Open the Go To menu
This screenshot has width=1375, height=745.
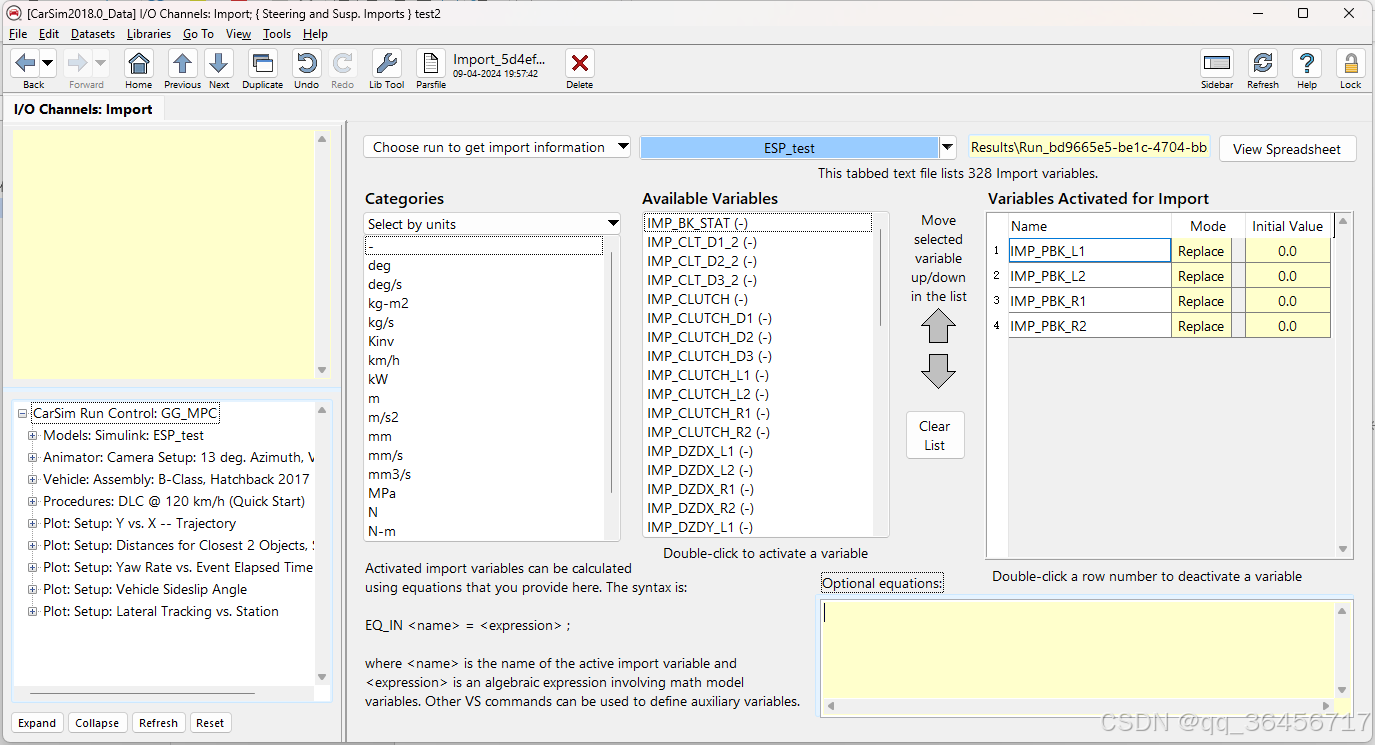(198, 34)
